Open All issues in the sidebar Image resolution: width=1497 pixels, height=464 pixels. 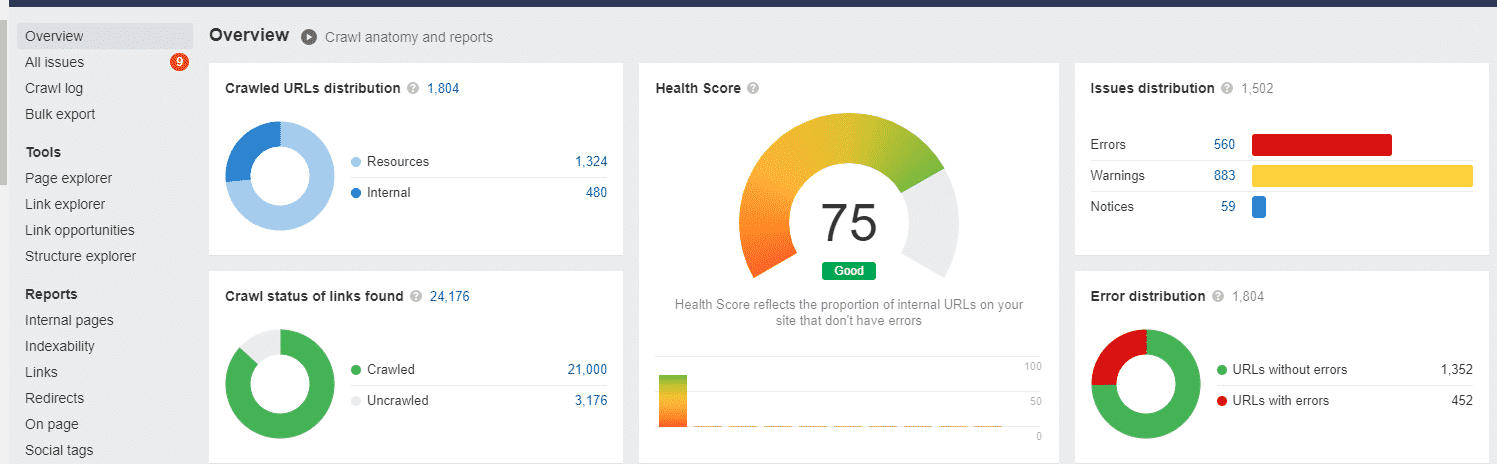click(x=54, y=62)
